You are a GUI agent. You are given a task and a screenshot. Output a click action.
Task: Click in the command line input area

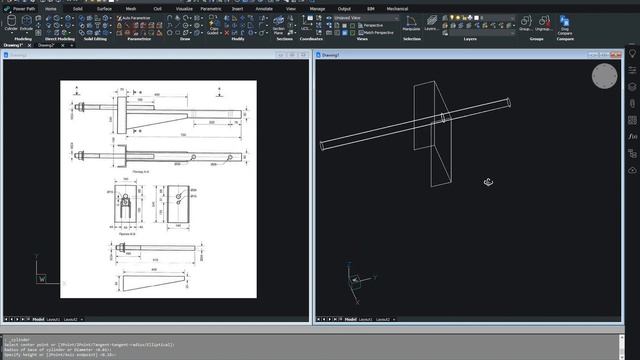coord(310,347)
